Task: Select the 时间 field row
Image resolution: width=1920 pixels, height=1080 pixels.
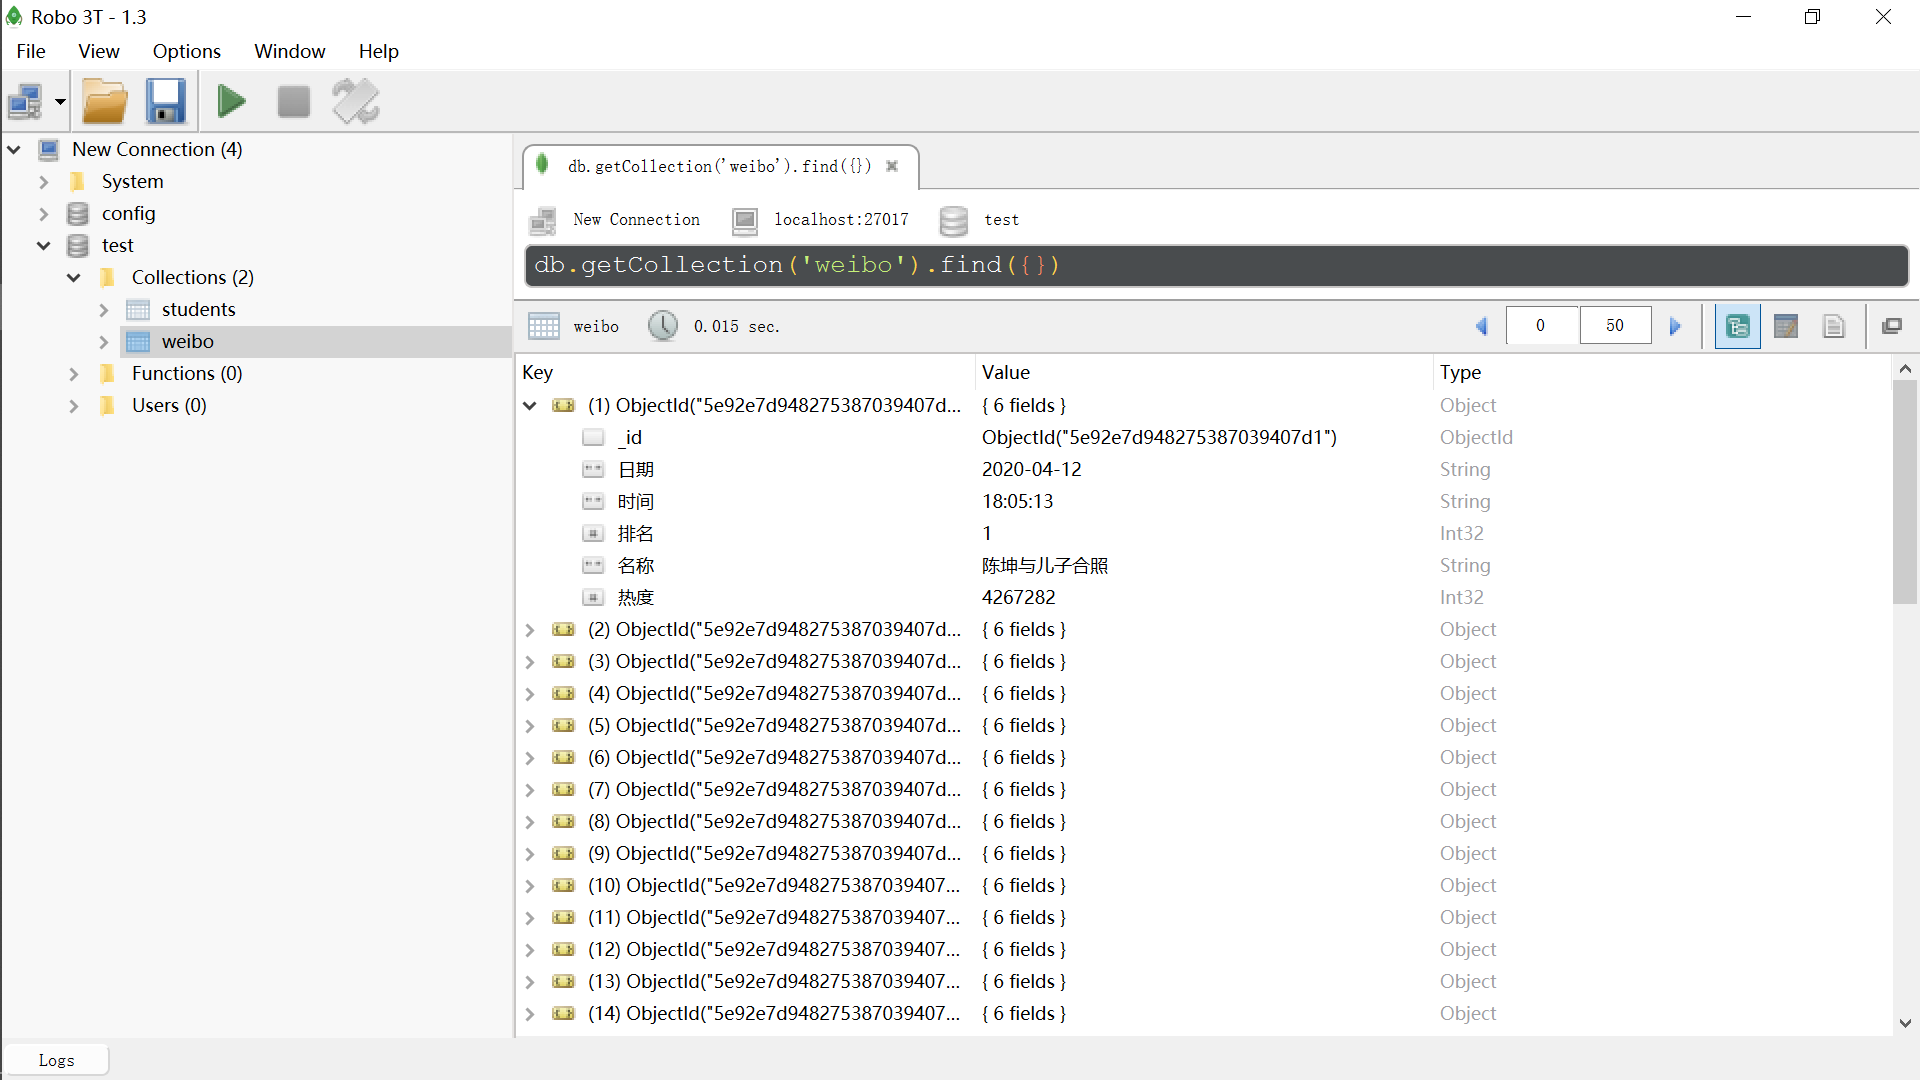Action: click(1204, 502)
